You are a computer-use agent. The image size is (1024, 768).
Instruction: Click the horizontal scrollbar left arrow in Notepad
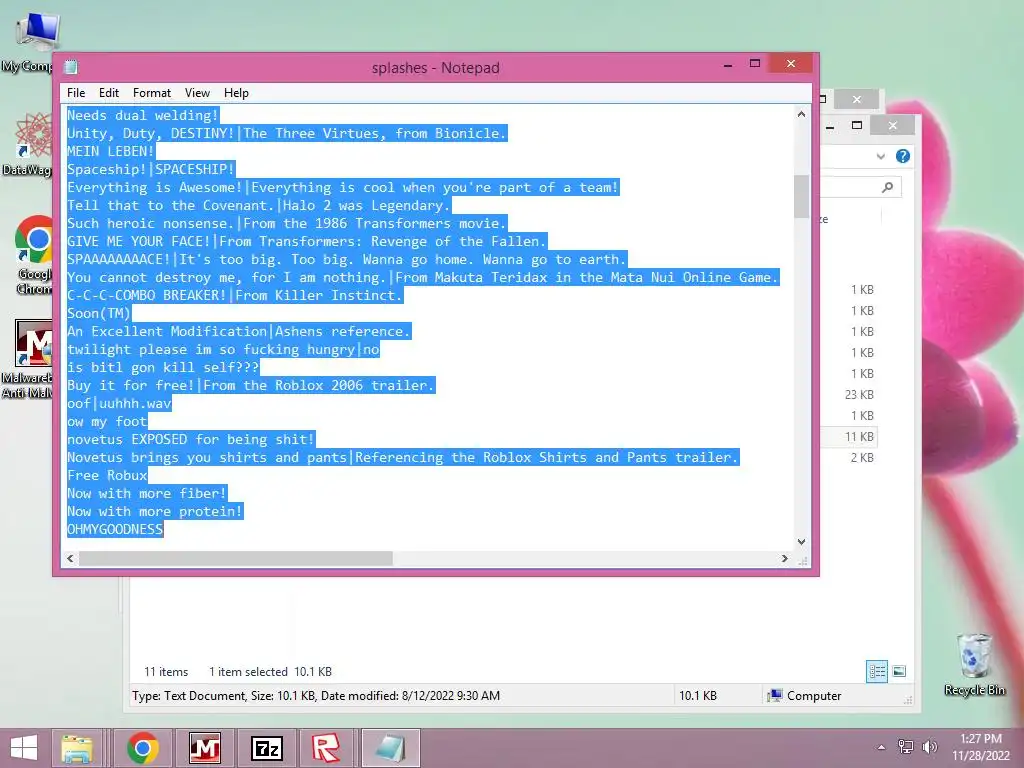point(71,558)
